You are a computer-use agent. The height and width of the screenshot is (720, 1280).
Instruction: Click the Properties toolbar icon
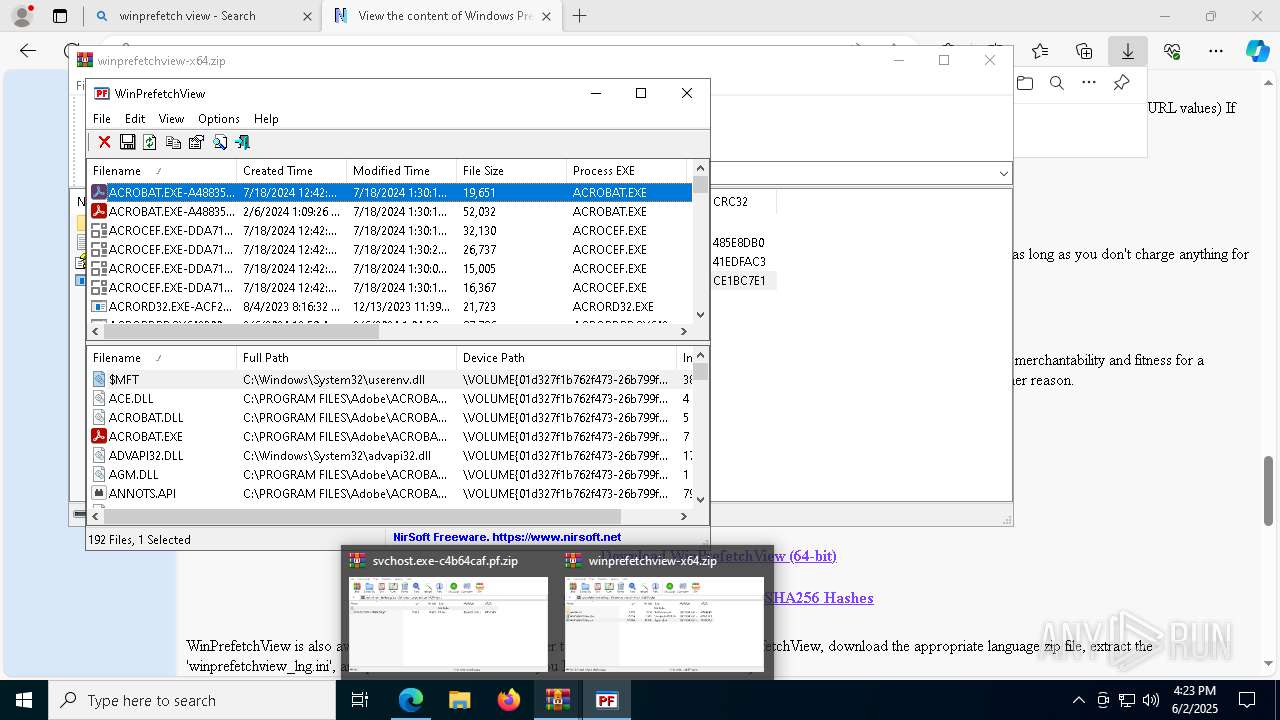point(196,142)
